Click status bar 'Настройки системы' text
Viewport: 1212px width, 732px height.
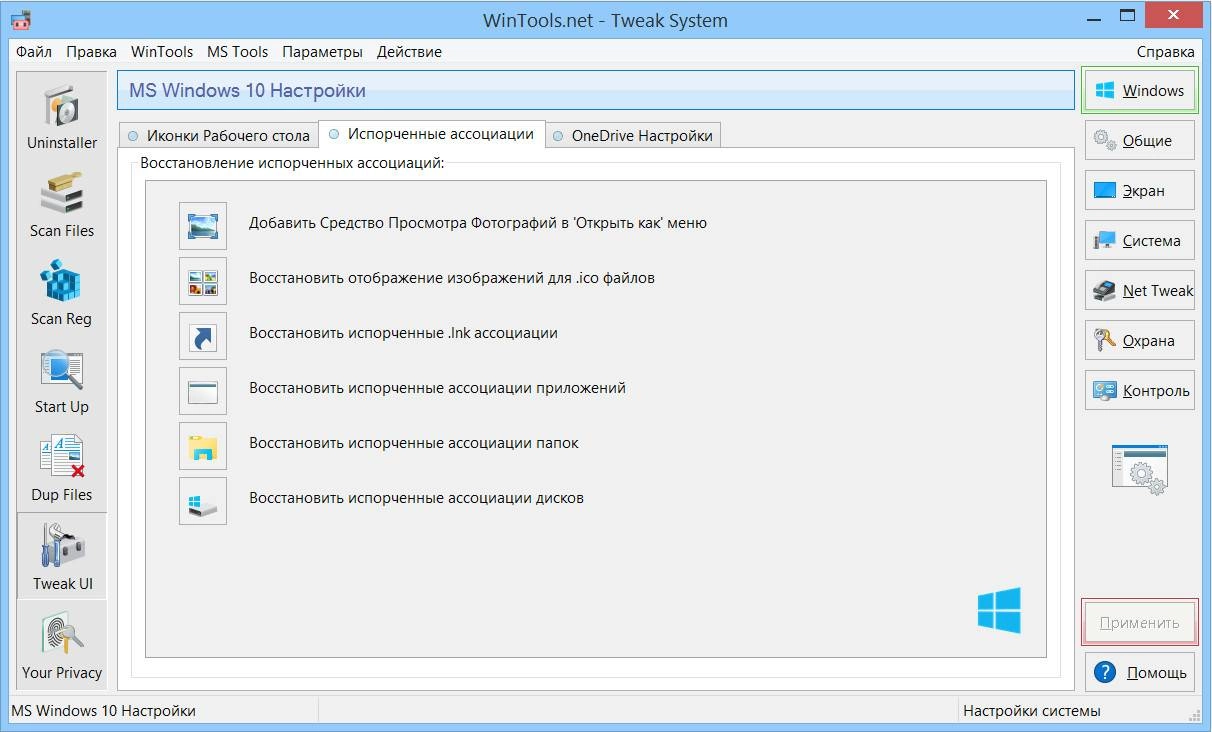point(1031,711)
